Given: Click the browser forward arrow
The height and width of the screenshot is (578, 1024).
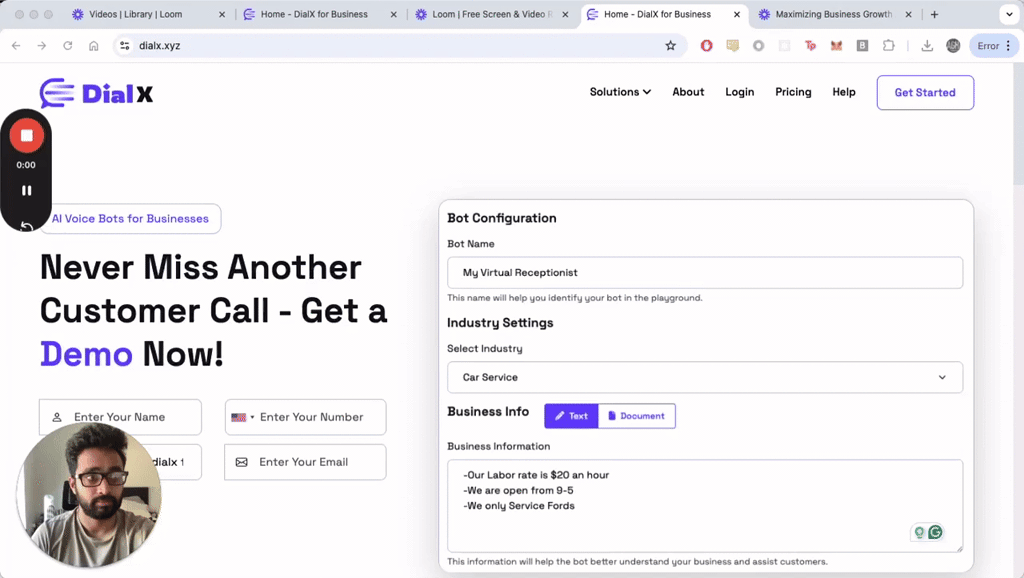Looking at the screenshot, I should tap(42, 46).
